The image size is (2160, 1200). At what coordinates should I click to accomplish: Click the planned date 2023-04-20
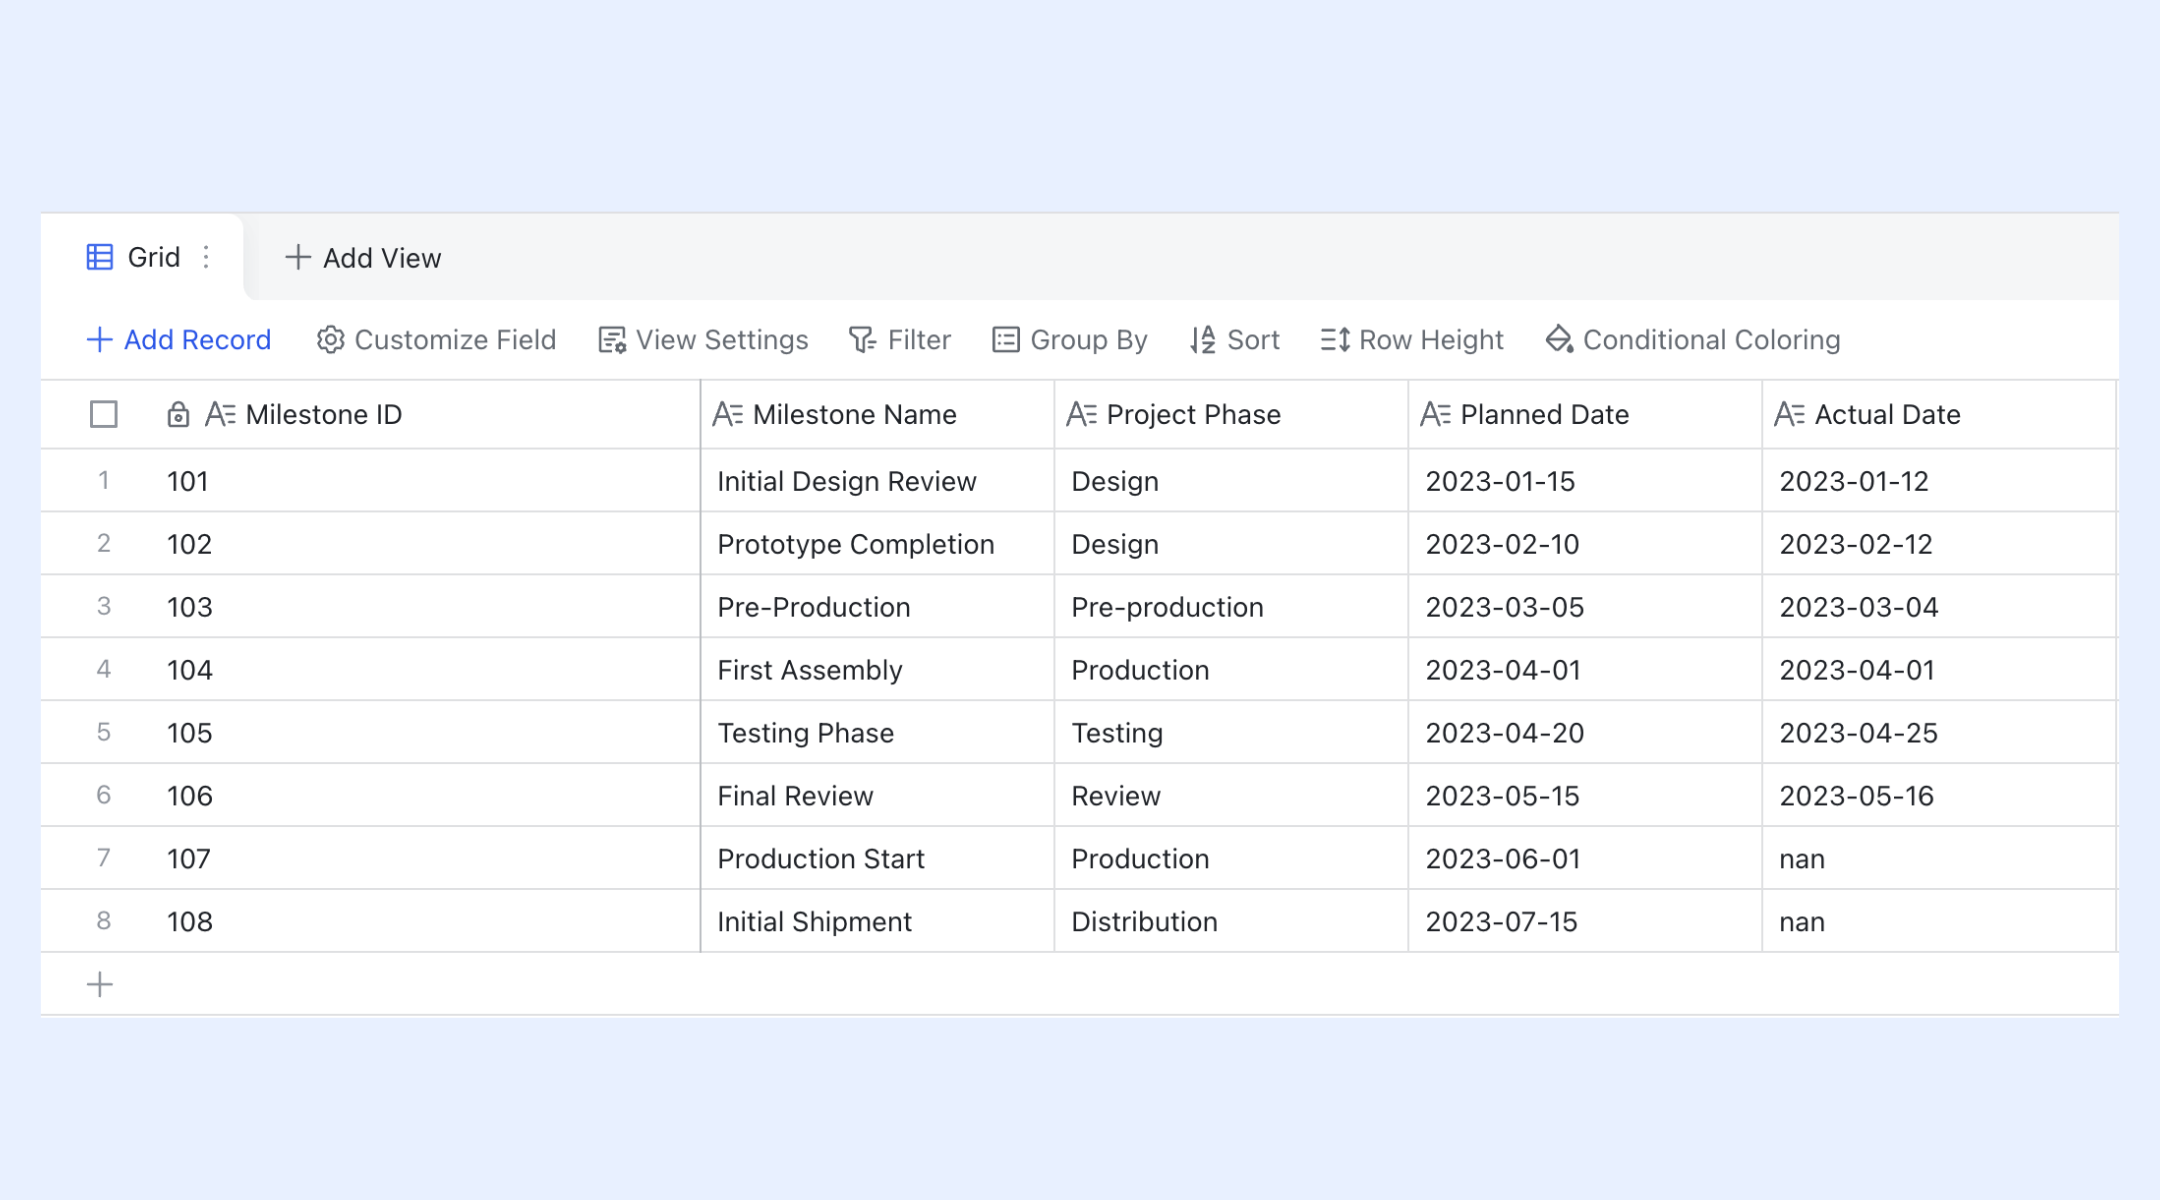click(1586, 733)
